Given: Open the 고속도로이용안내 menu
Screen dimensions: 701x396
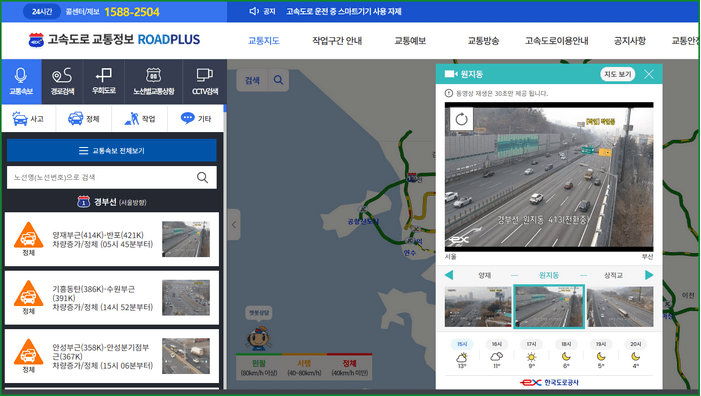Looking at the screenshot, I should point(557,41).
